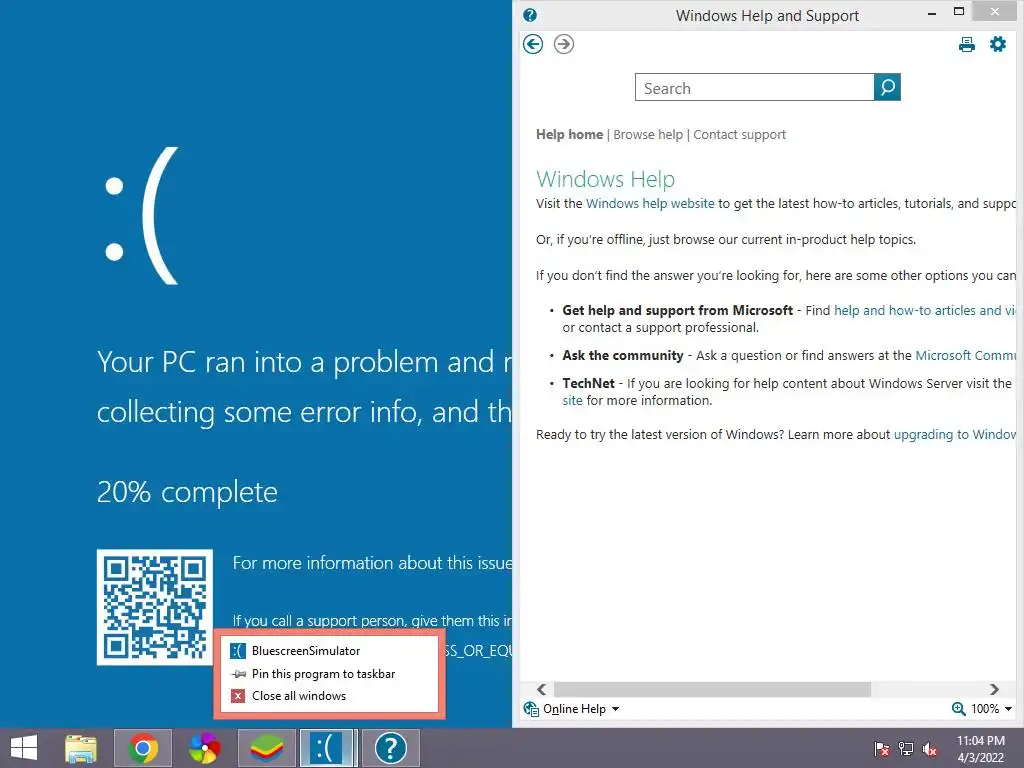
Task: Click the zoom magnifier icon
Action: coord(958,709)
